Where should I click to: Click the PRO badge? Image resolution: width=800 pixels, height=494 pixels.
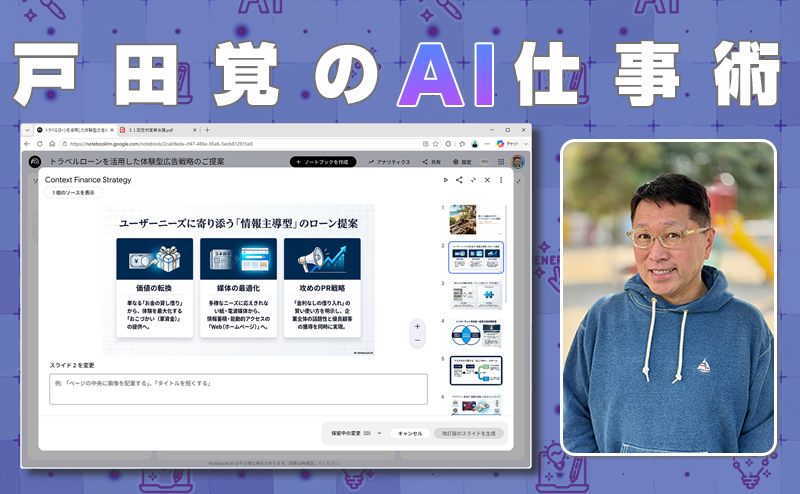[485, 162]
